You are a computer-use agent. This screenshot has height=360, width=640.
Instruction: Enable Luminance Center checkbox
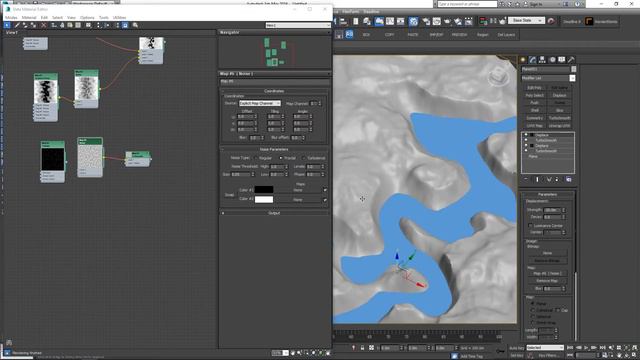pyautogui.click(x=530, y=226)
